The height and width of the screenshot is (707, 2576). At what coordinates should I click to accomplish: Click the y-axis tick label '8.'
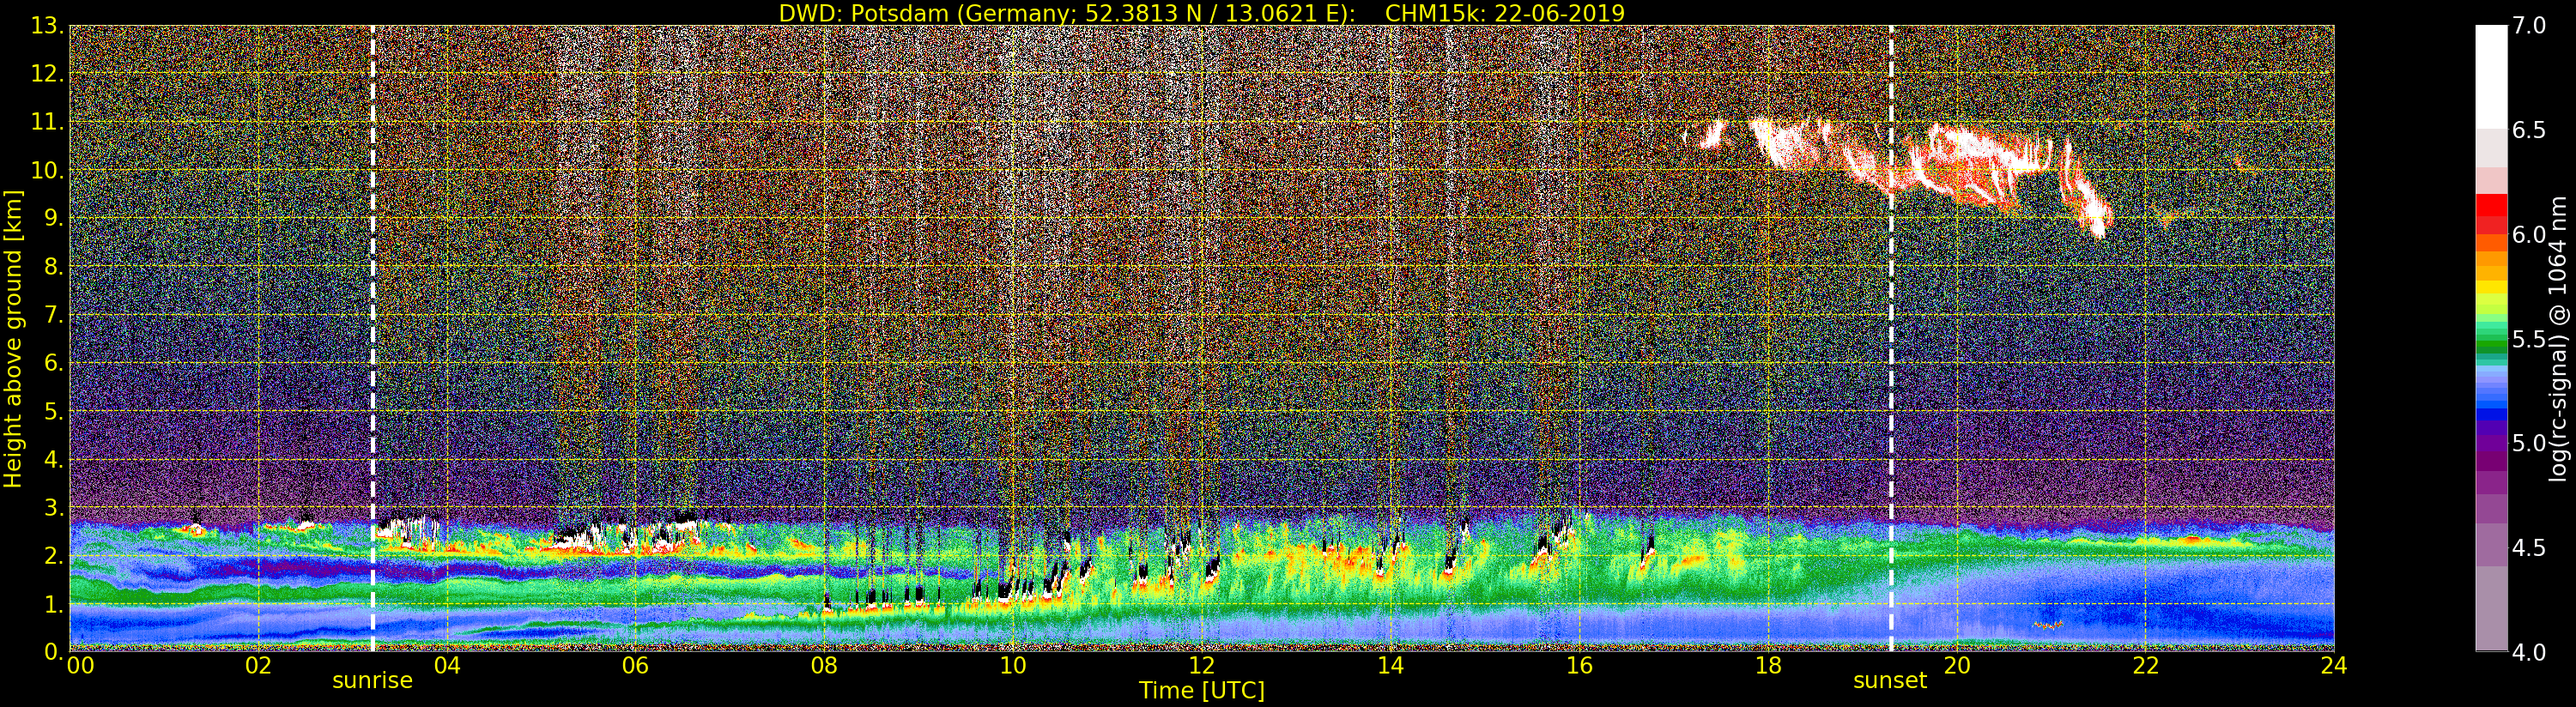(54, 267)
